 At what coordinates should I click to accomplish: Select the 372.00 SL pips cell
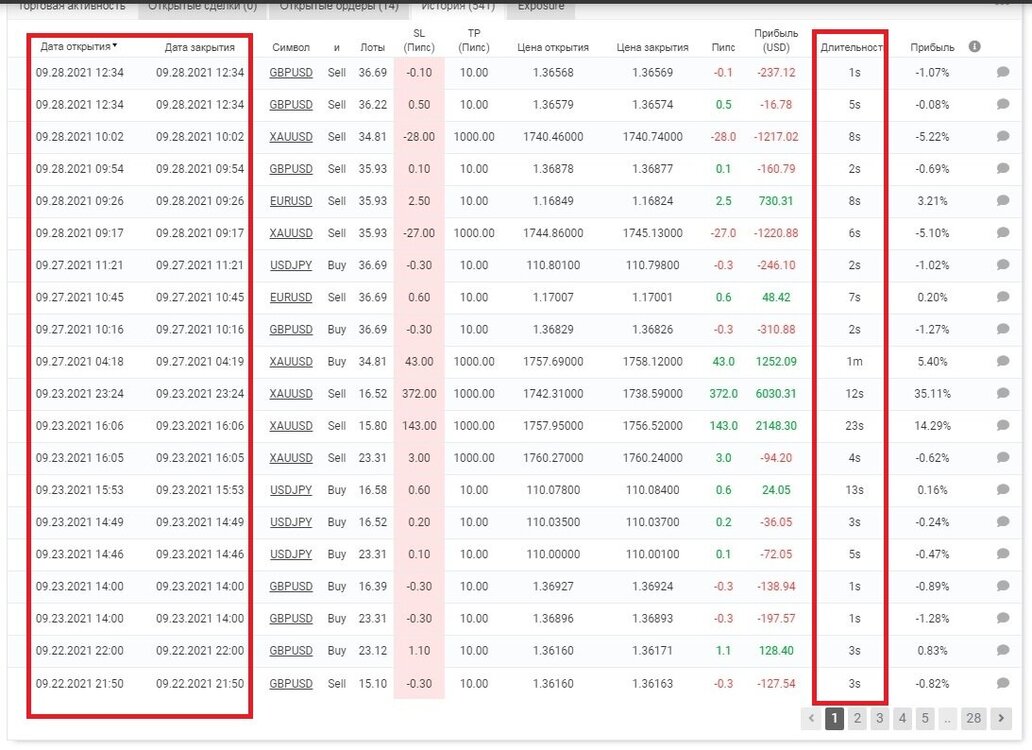coord(419,393)
